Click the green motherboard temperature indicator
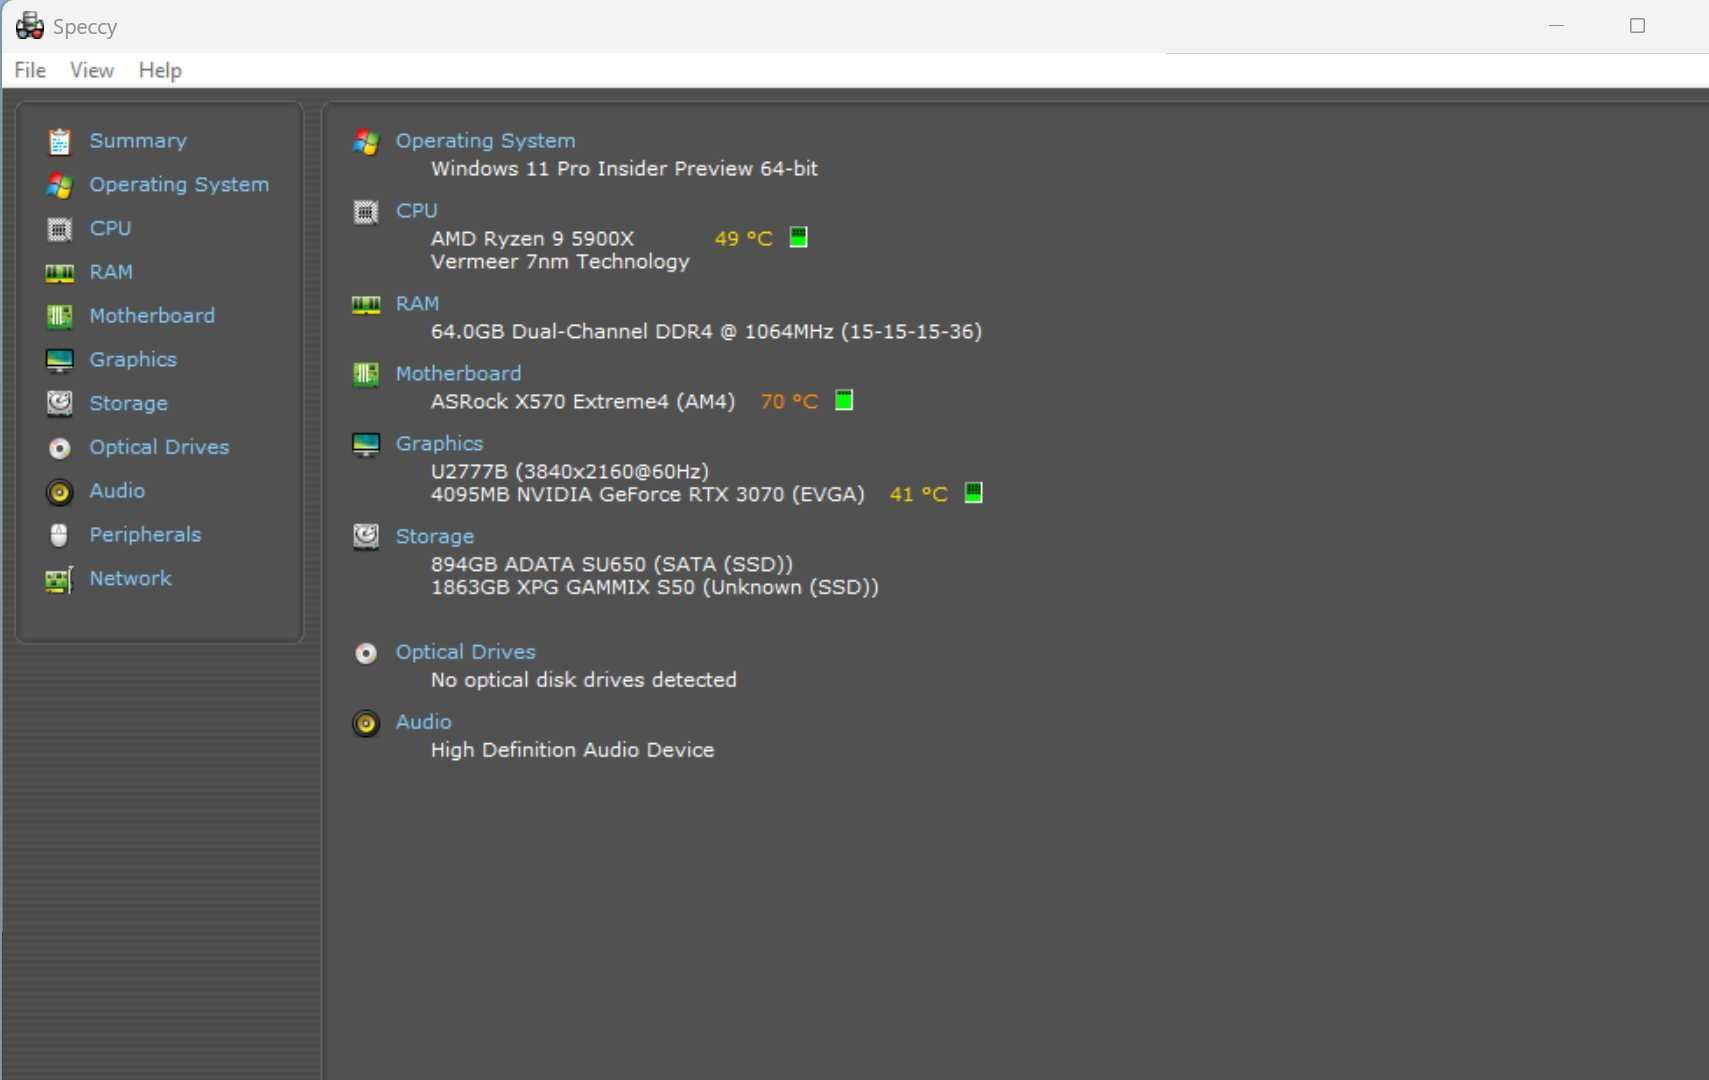The image size is (1709, 1080). click(x=844, y=400)
